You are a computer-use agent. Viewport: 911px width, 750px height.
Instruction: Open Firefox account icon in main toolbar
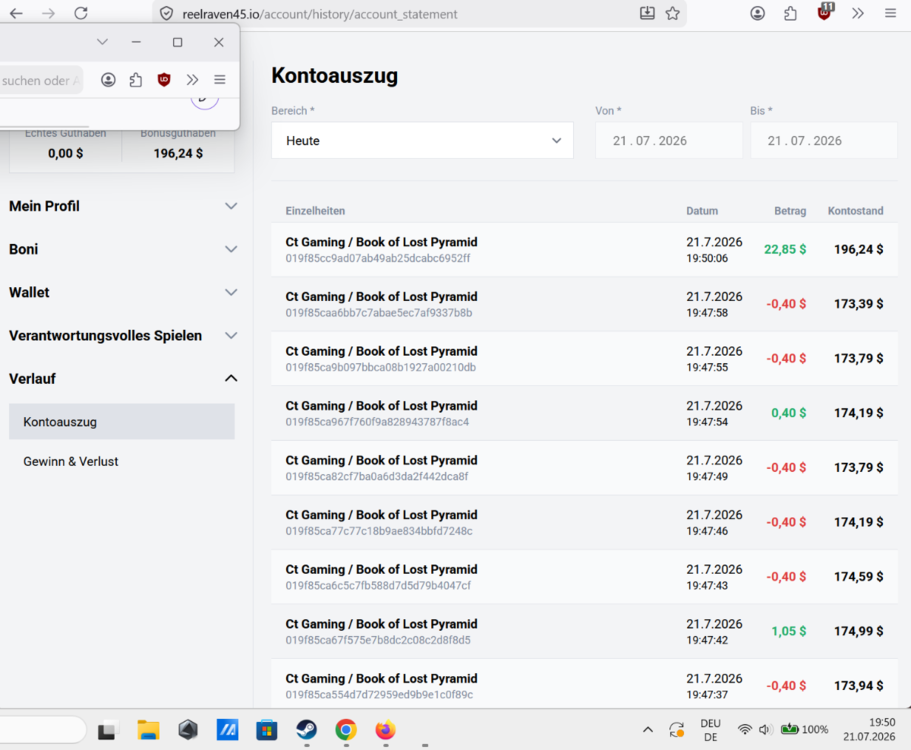click(x=757, y=13)
